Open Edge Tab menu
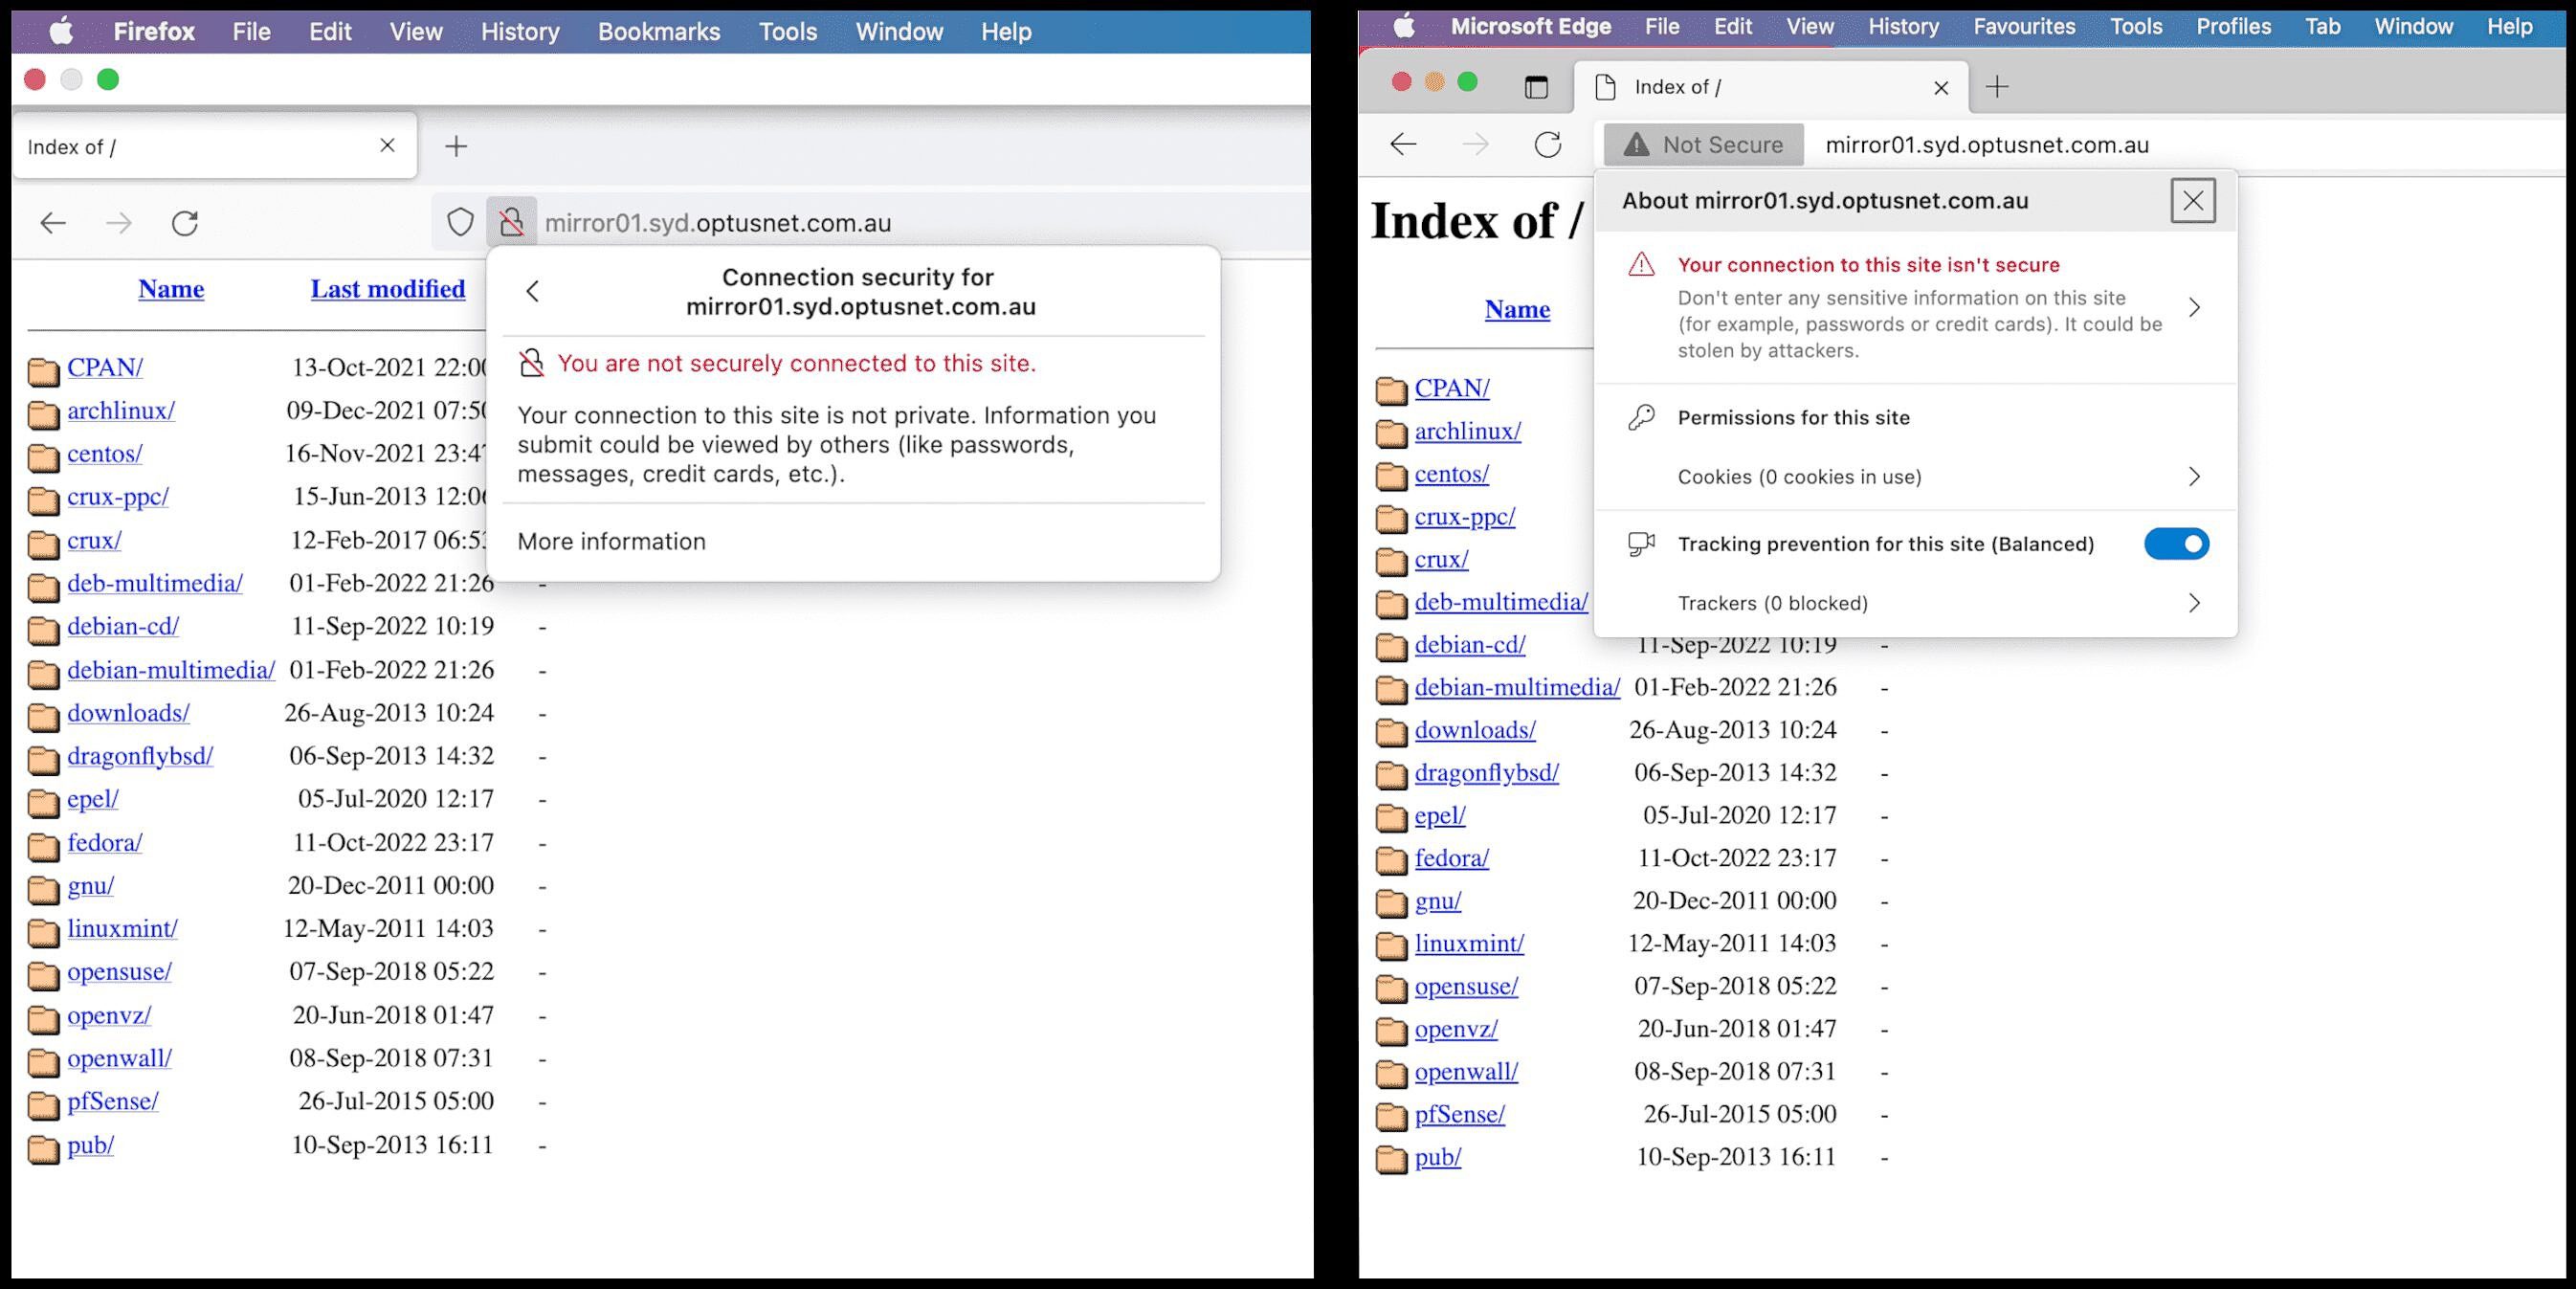 [x=2322, y=27]
